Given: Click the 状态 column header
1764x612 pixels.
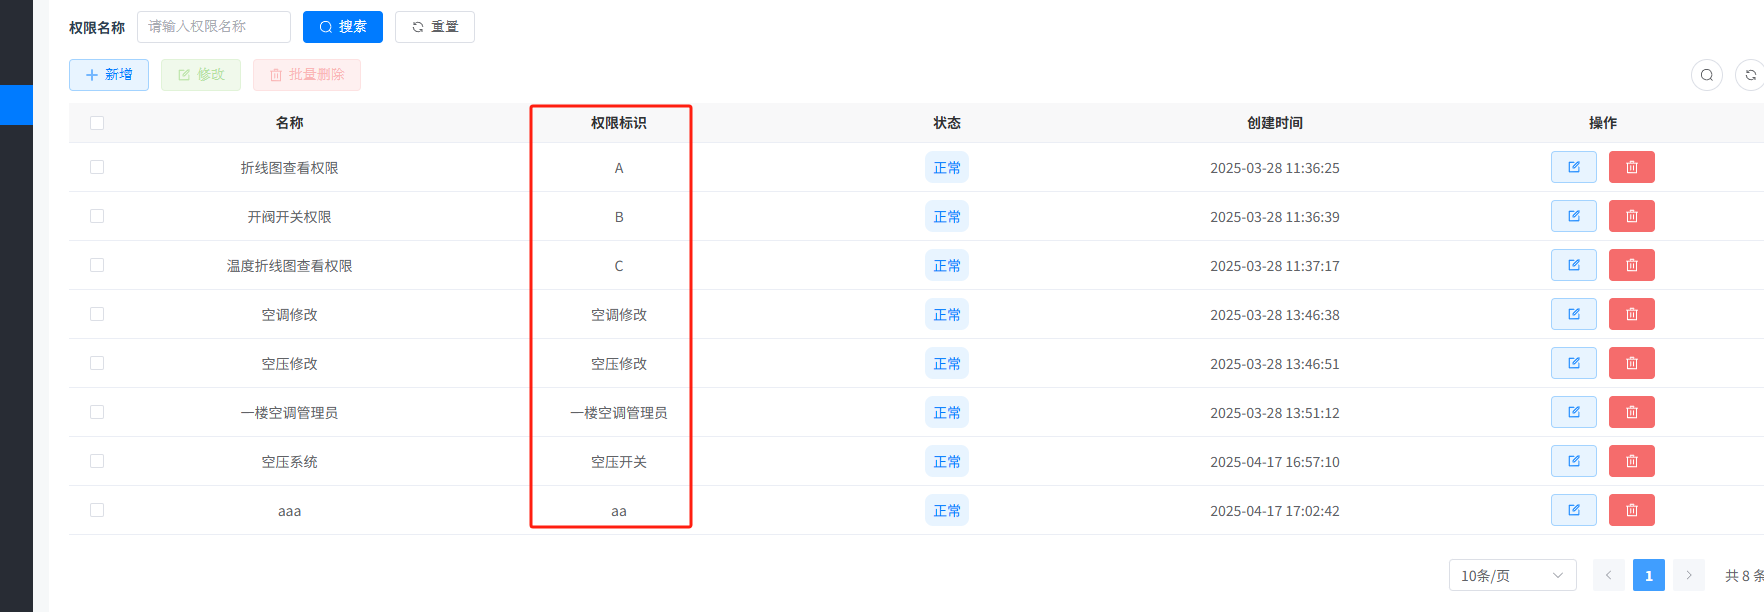Looking at the screenshot, I should click(947, 123).
